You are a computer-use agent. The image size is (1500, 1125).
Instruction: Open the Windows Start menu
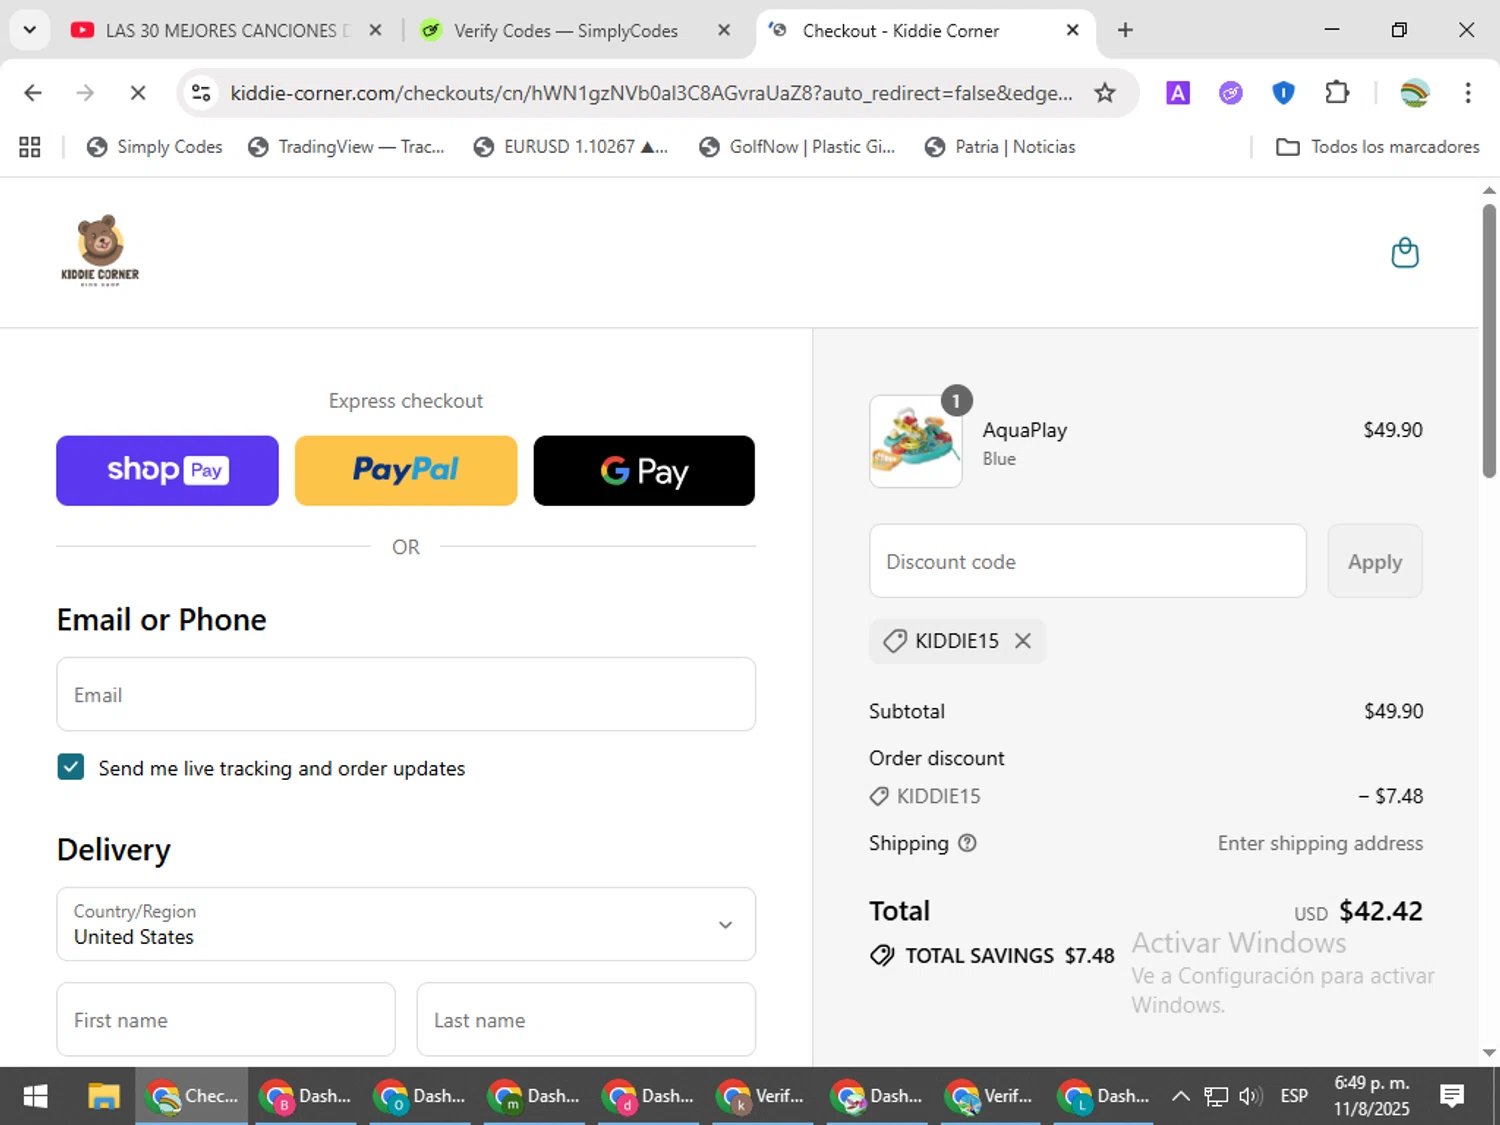(x=35, y=1096)
